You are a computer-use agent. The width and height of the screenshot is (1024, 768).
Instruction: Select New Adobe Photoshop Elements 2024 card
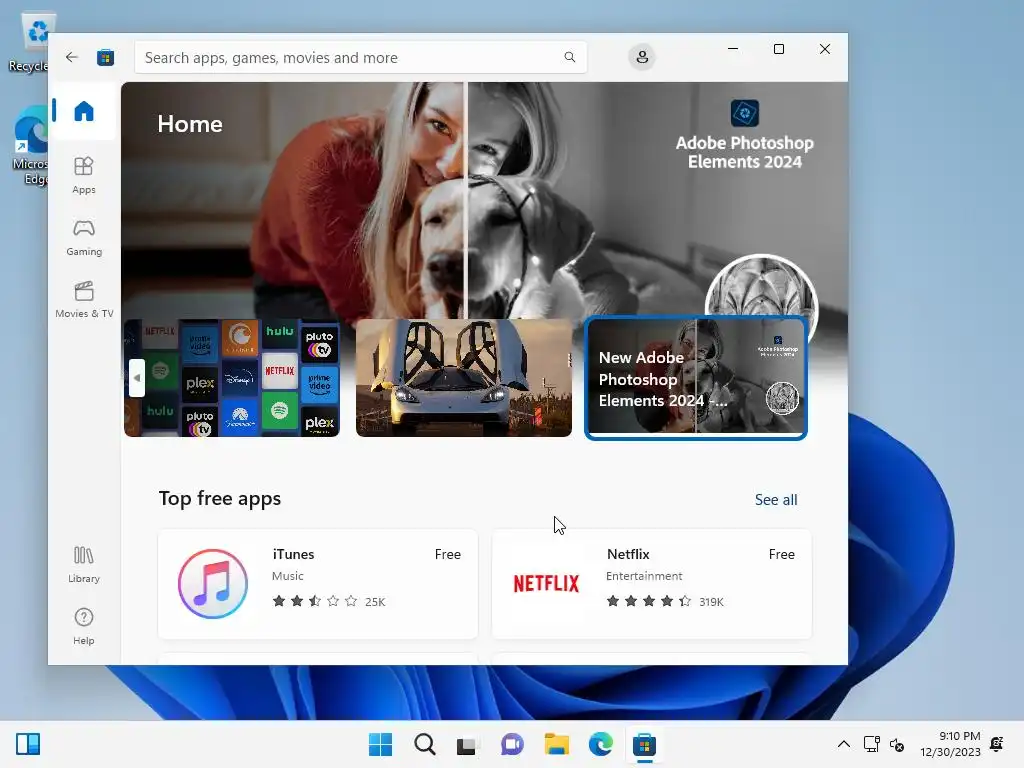[x=696, y=377]
